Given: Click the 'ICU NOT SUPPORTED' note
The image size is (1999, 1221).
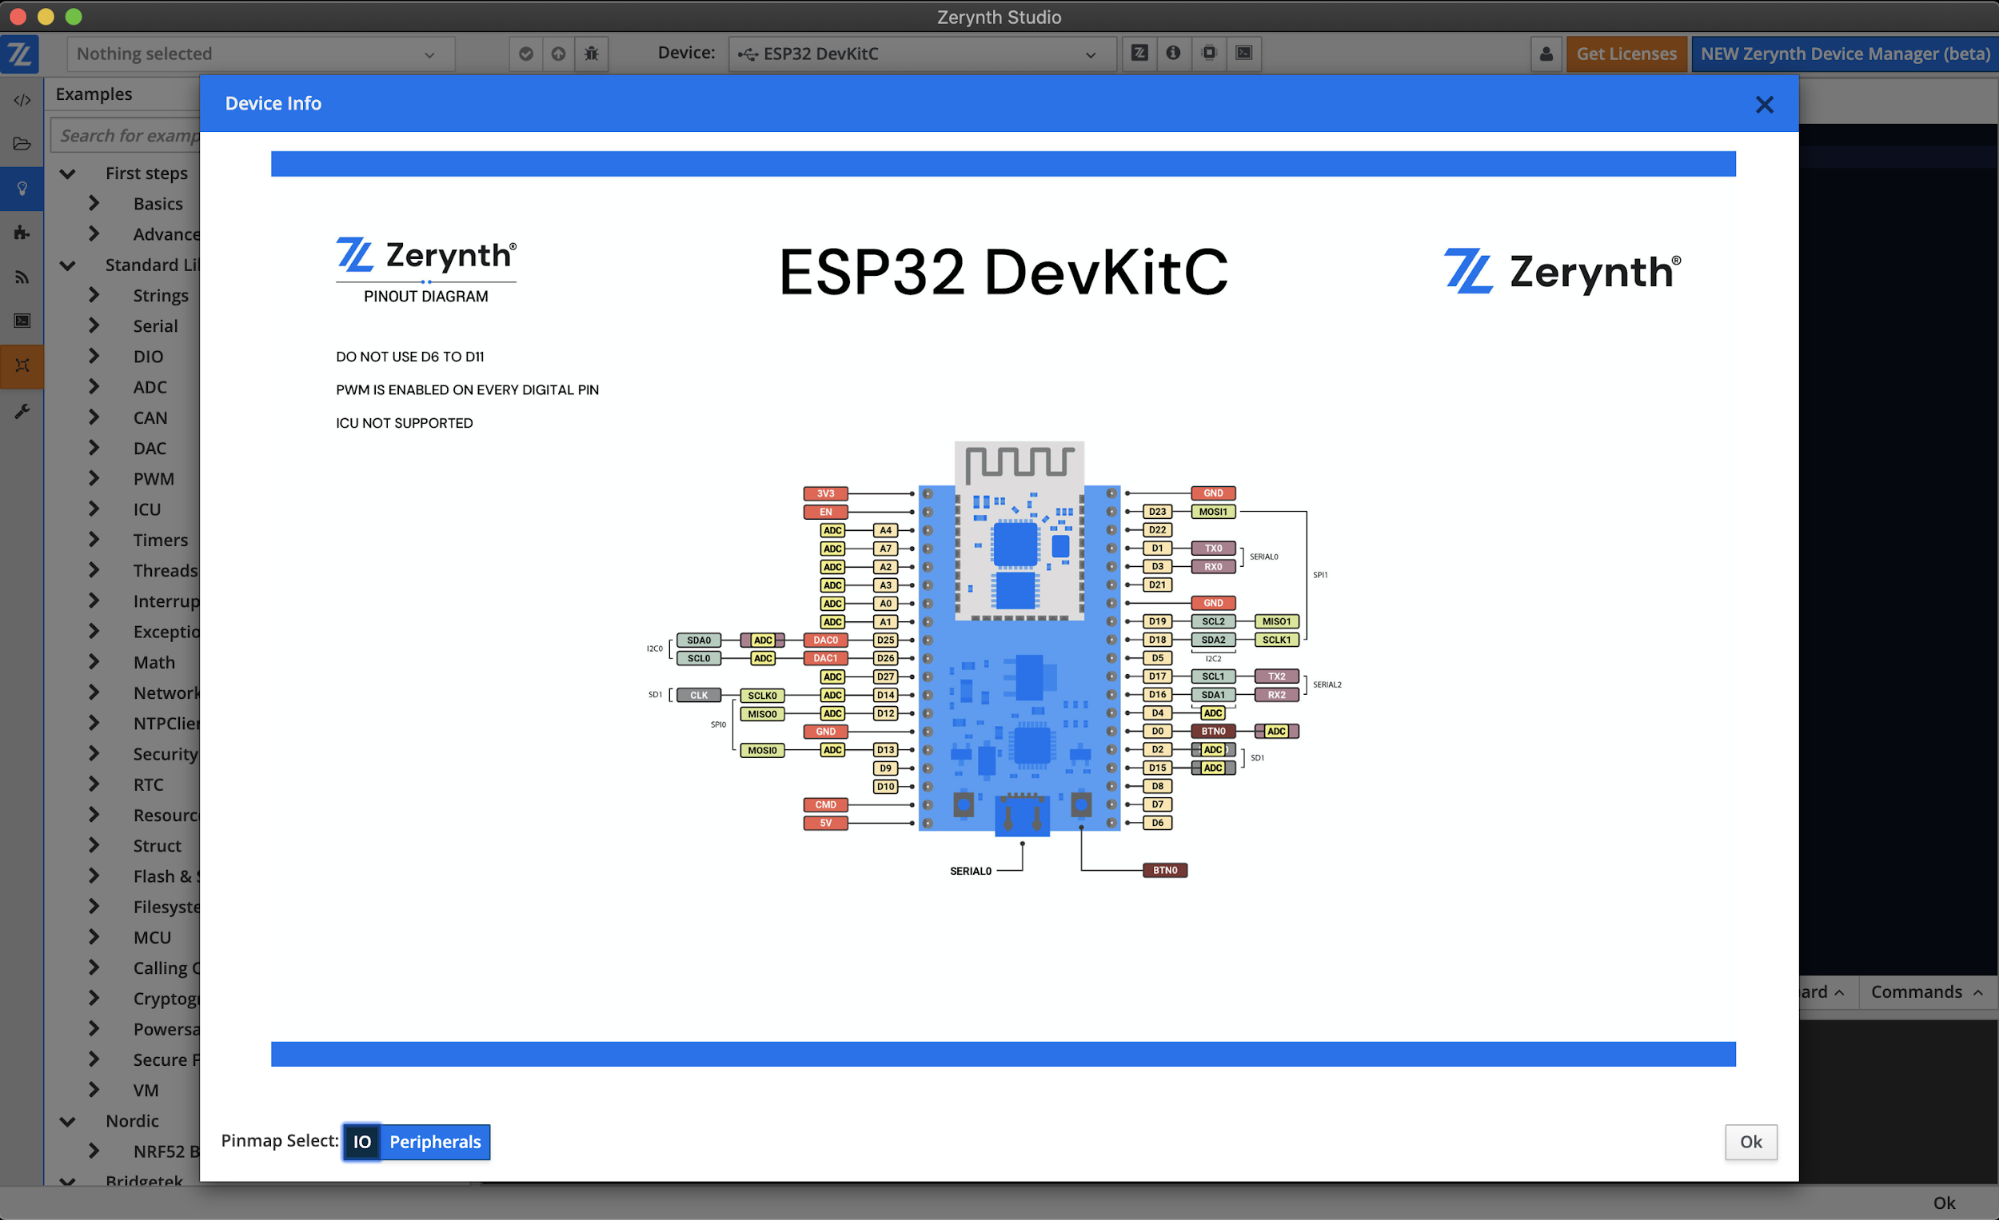Looking at the screenshot, I should tap(404, 423).
